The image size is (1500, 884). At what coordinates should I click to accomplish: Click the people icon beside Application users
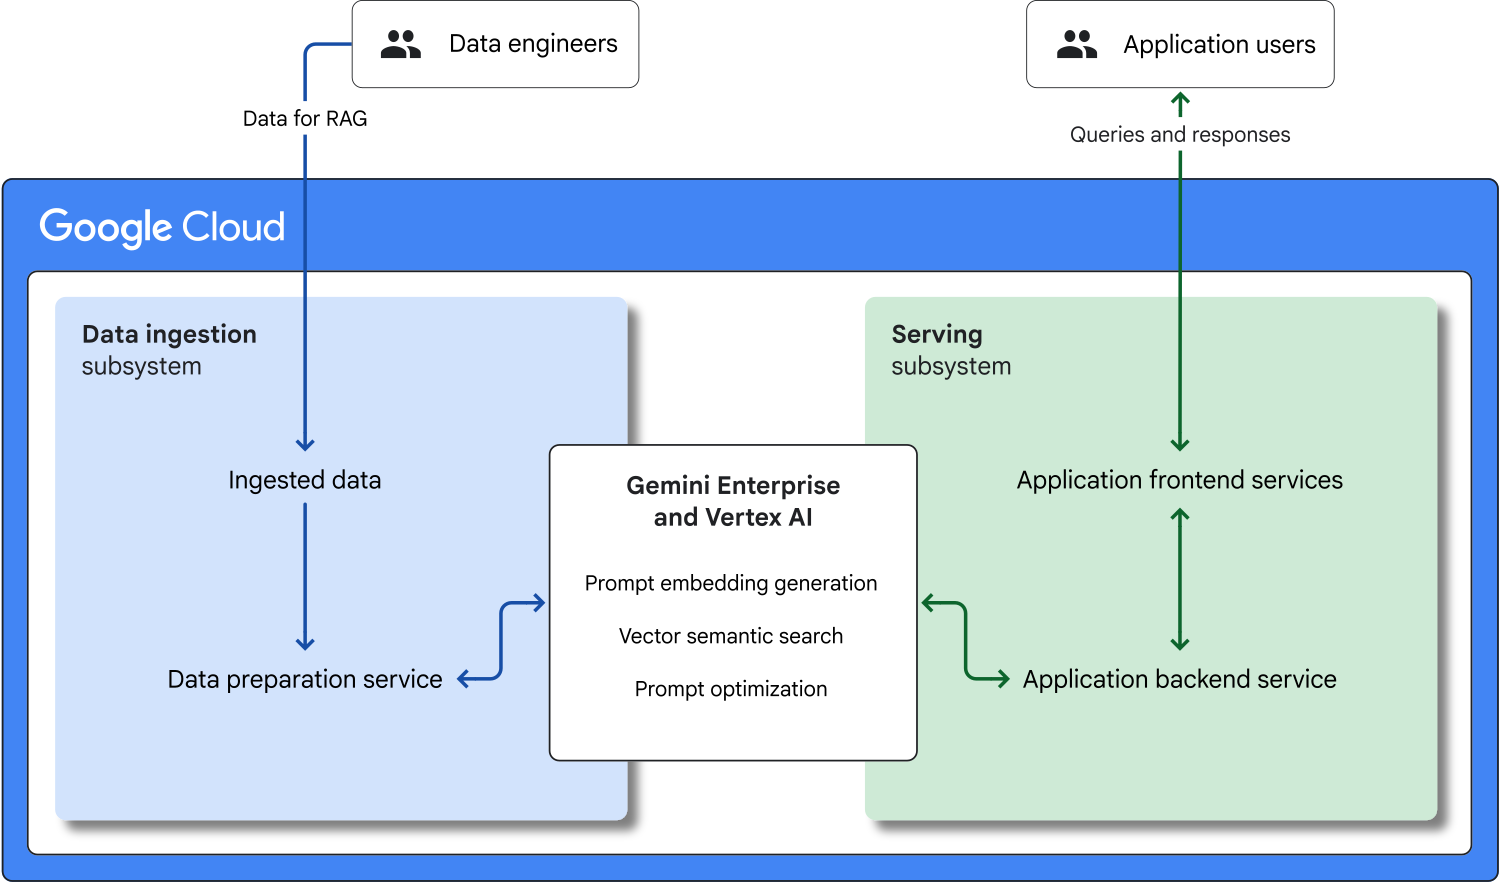tap(1077, 44)
